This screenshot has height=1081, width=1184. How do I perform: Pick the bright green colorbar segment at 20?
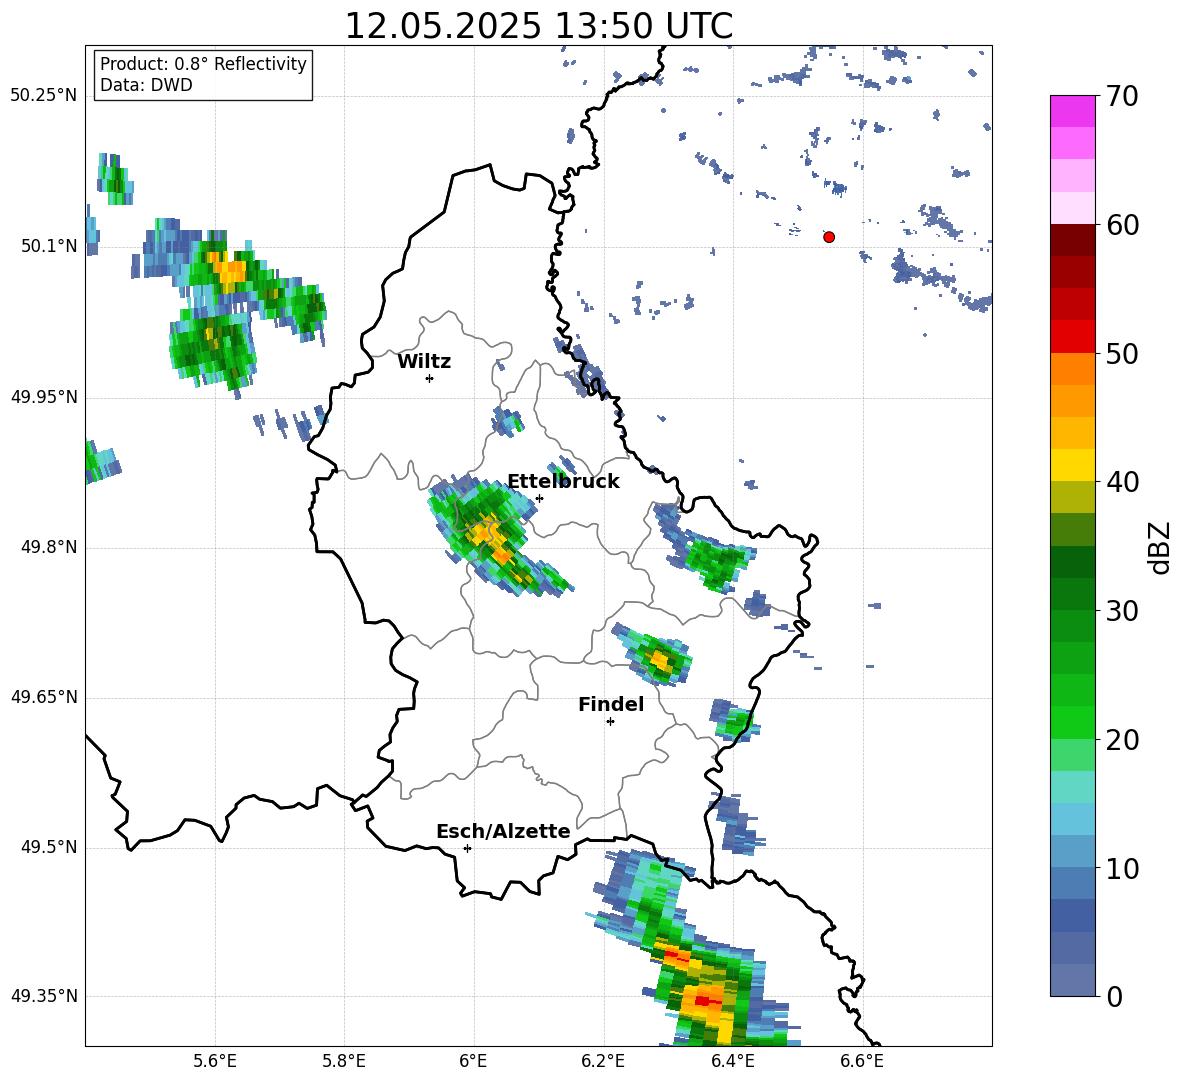pyautogui.click(x=1073, y=722)
